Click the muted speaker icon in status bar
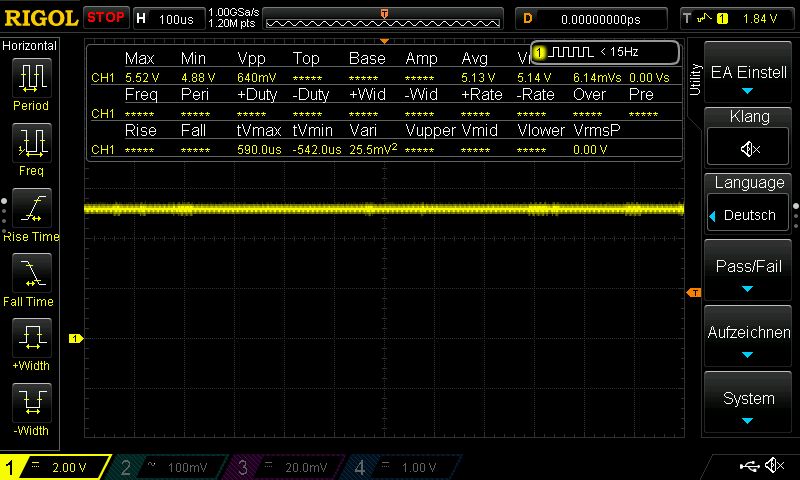800x480 pixels. 775,465
